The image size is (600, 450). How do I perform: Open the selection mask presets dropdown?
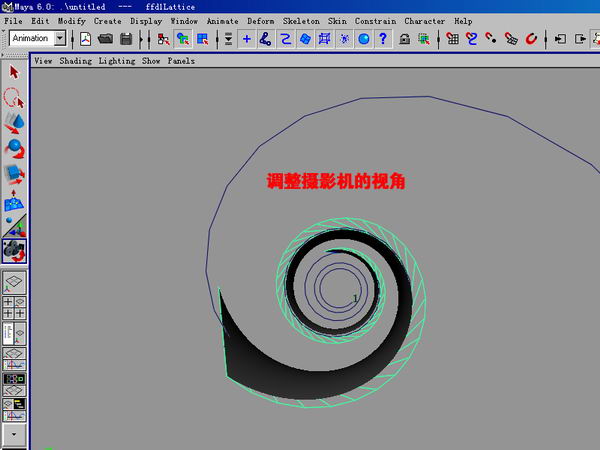(228, 39)
